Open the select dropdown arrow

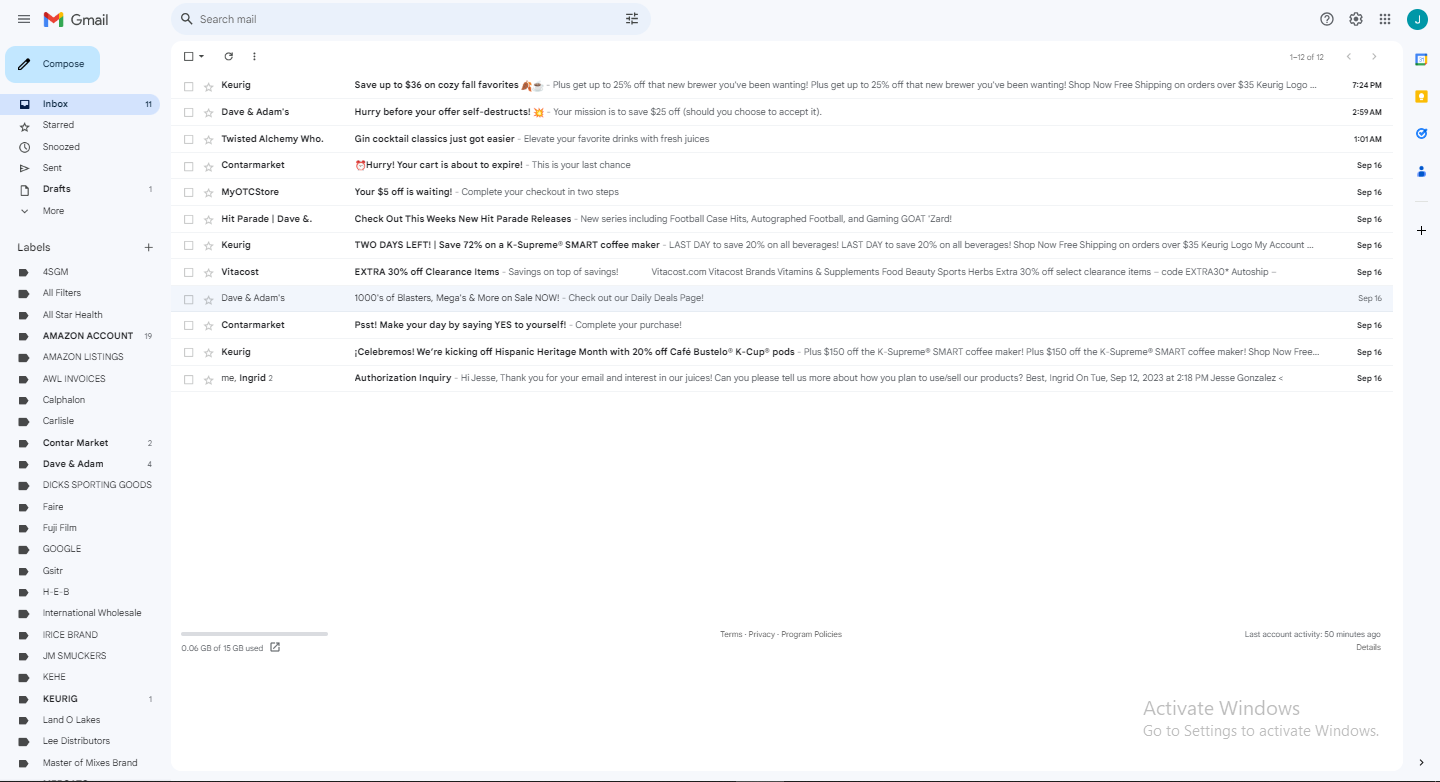click(x=202, y=57)
